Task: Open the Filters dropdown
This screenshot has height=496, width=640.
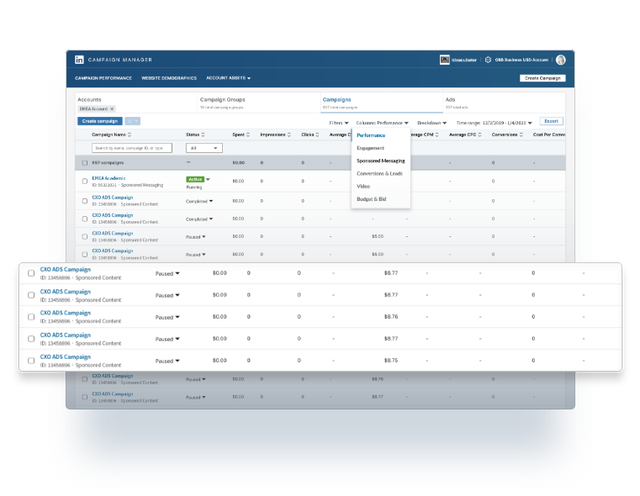Action: [x=338, y=122]
